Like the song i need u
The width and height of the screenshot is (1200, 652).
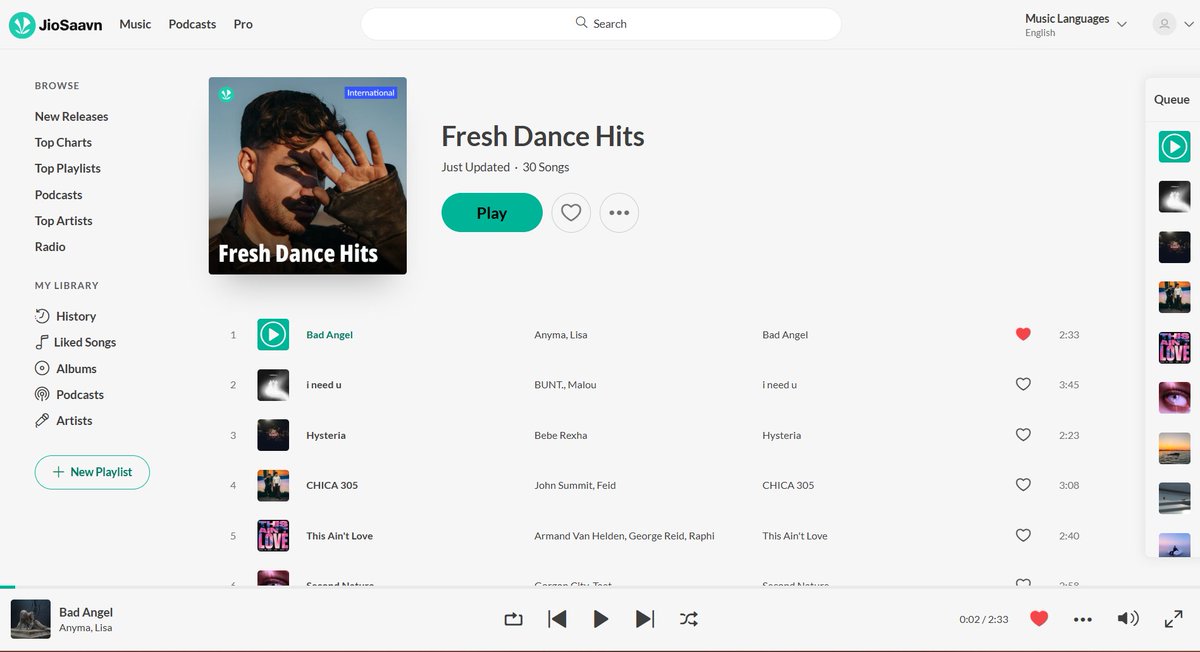1023,384
